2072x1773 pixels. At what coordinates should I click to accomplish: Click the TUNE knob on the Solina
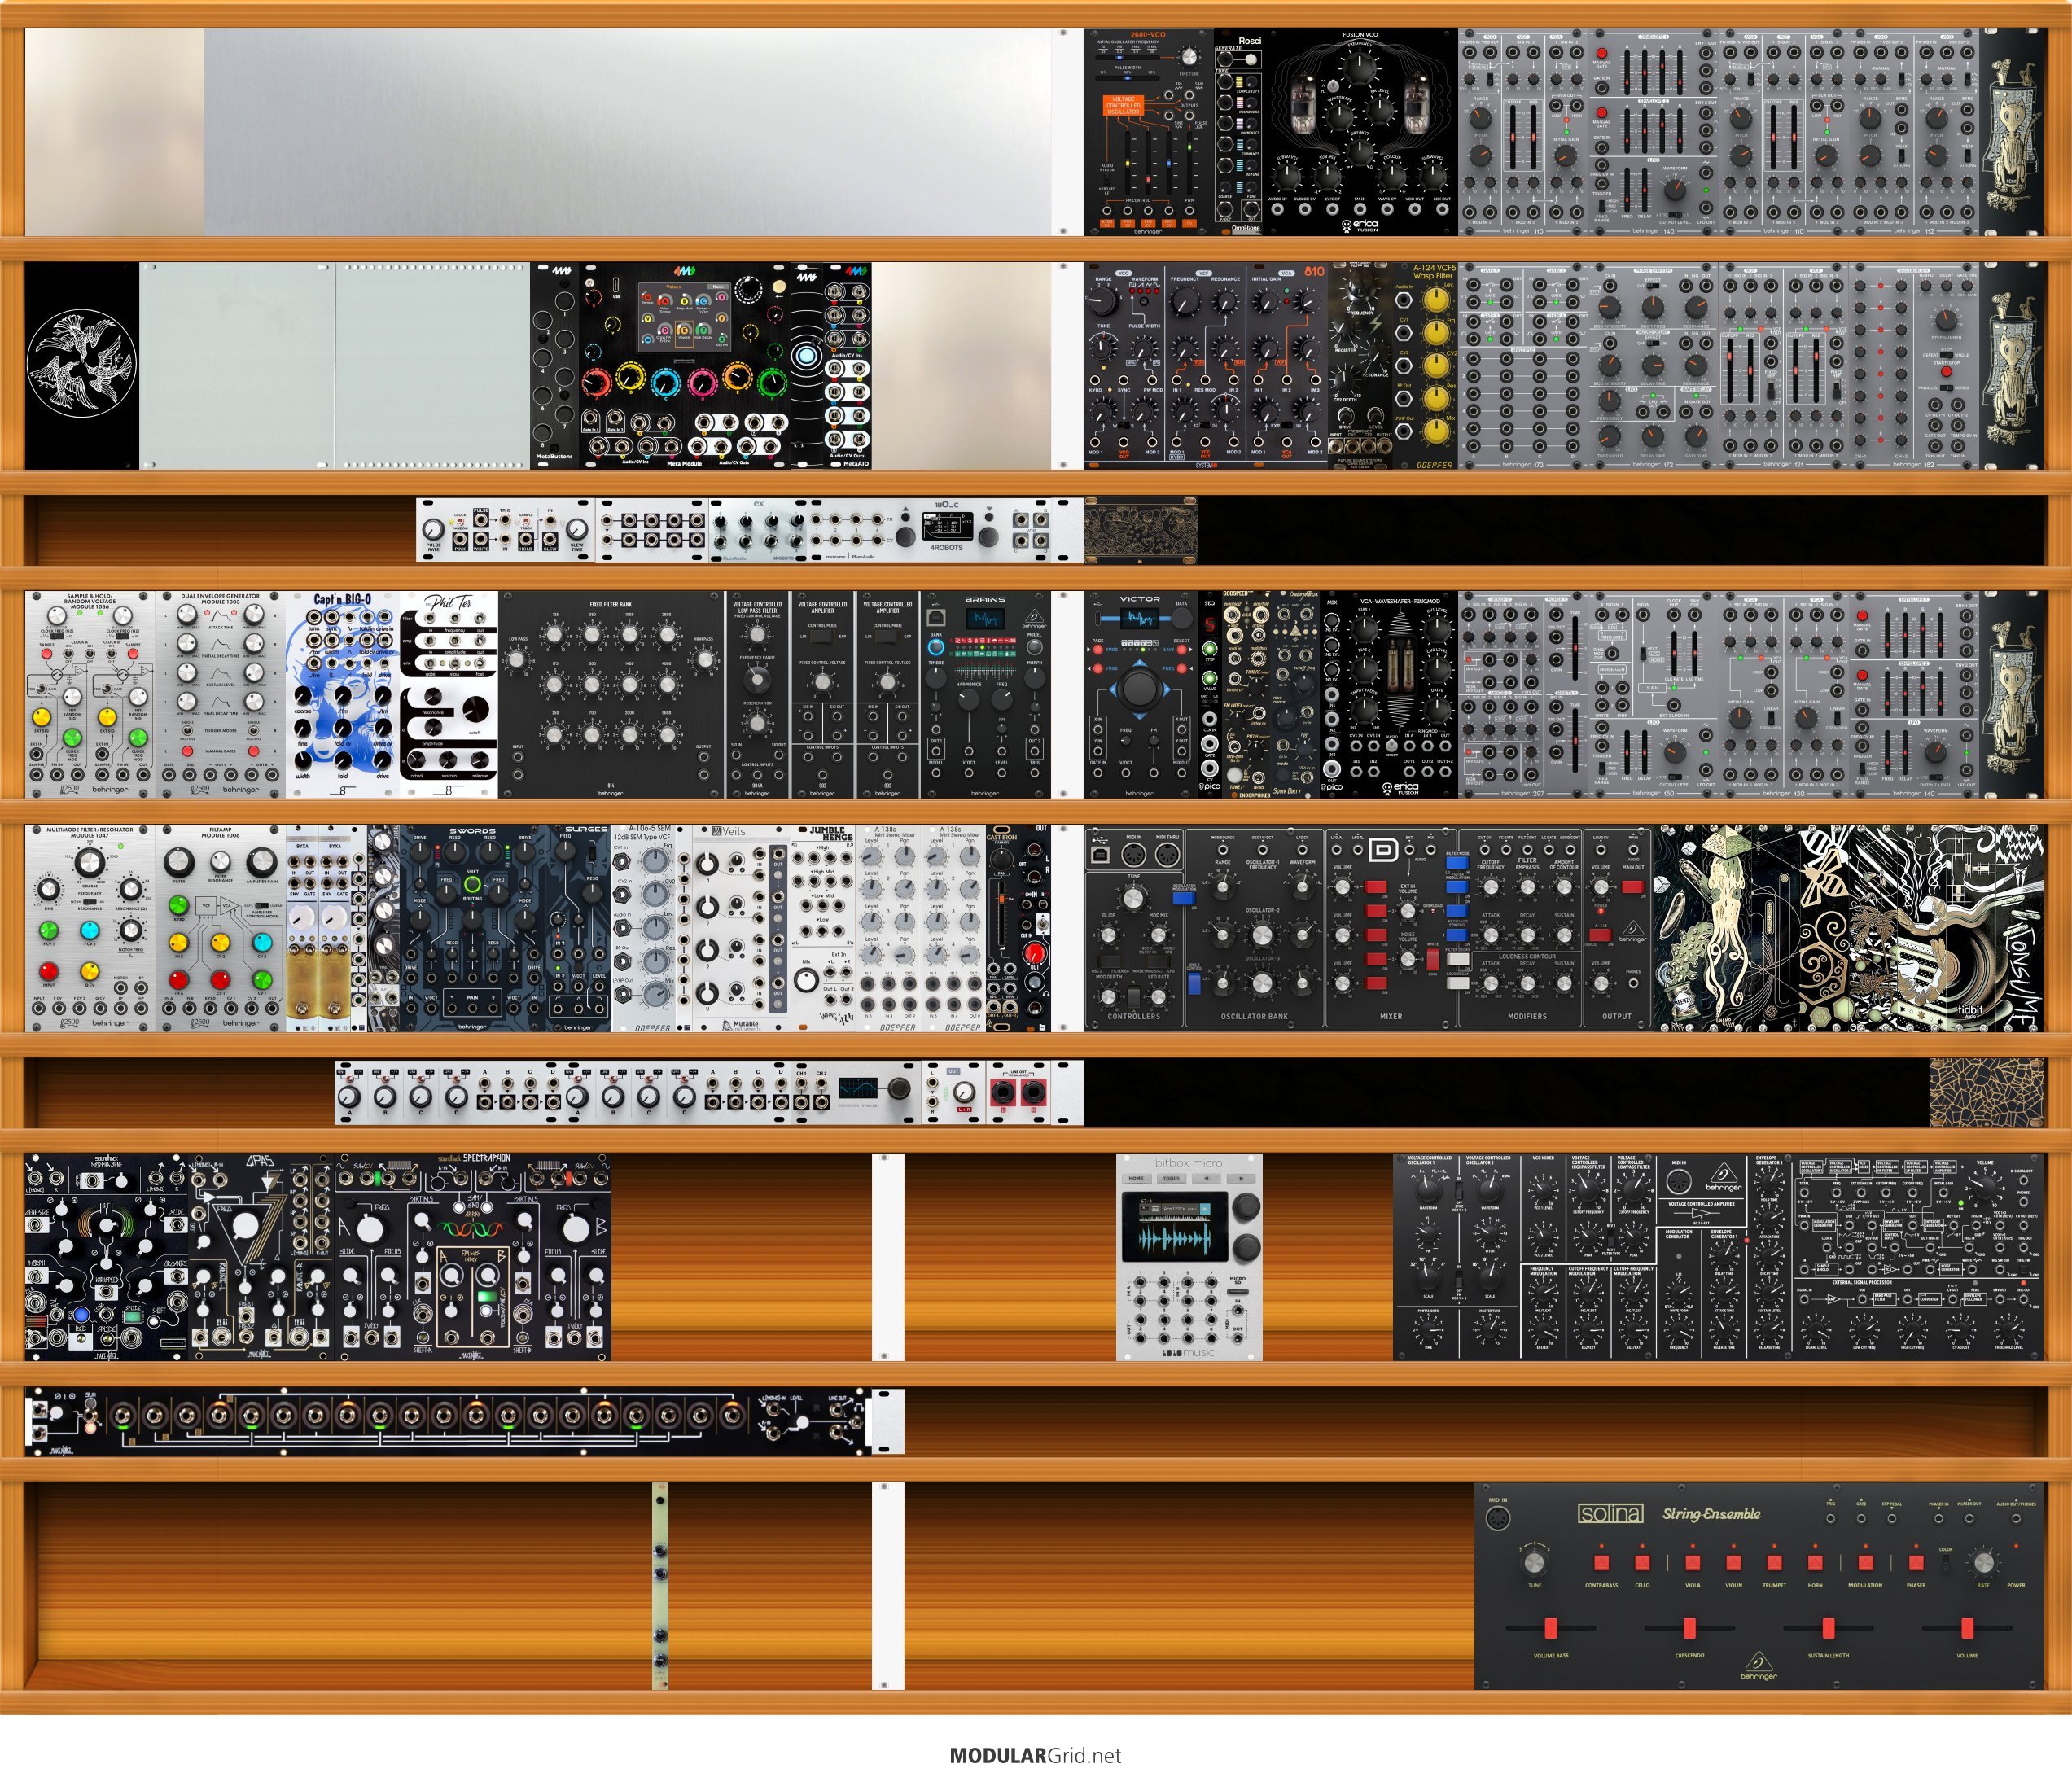coord(1535,1562)
